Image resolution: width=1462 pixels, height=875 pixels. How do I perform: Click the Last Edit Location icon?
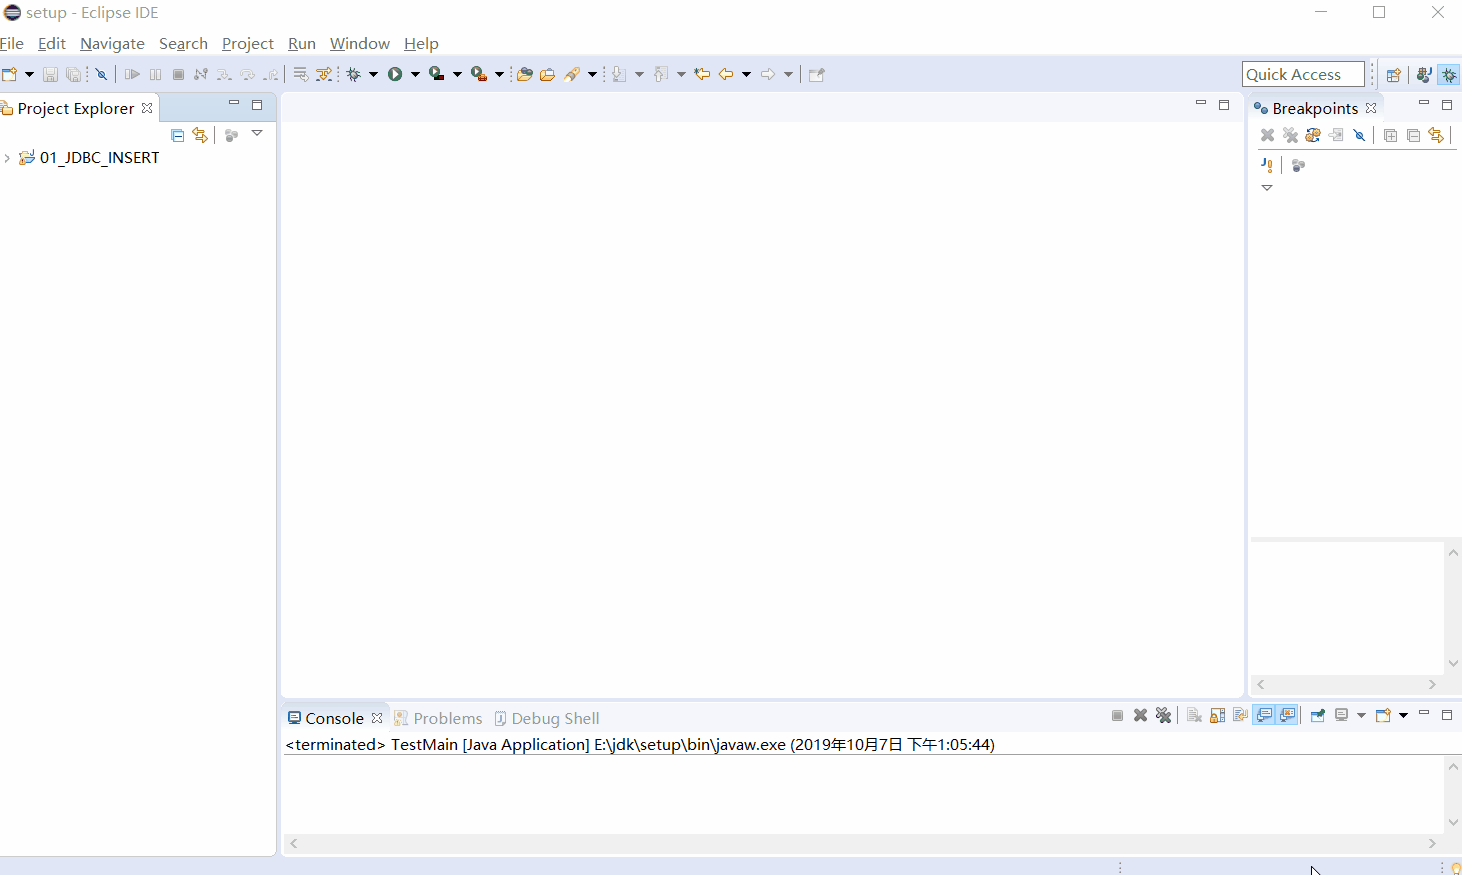(702, 74)
